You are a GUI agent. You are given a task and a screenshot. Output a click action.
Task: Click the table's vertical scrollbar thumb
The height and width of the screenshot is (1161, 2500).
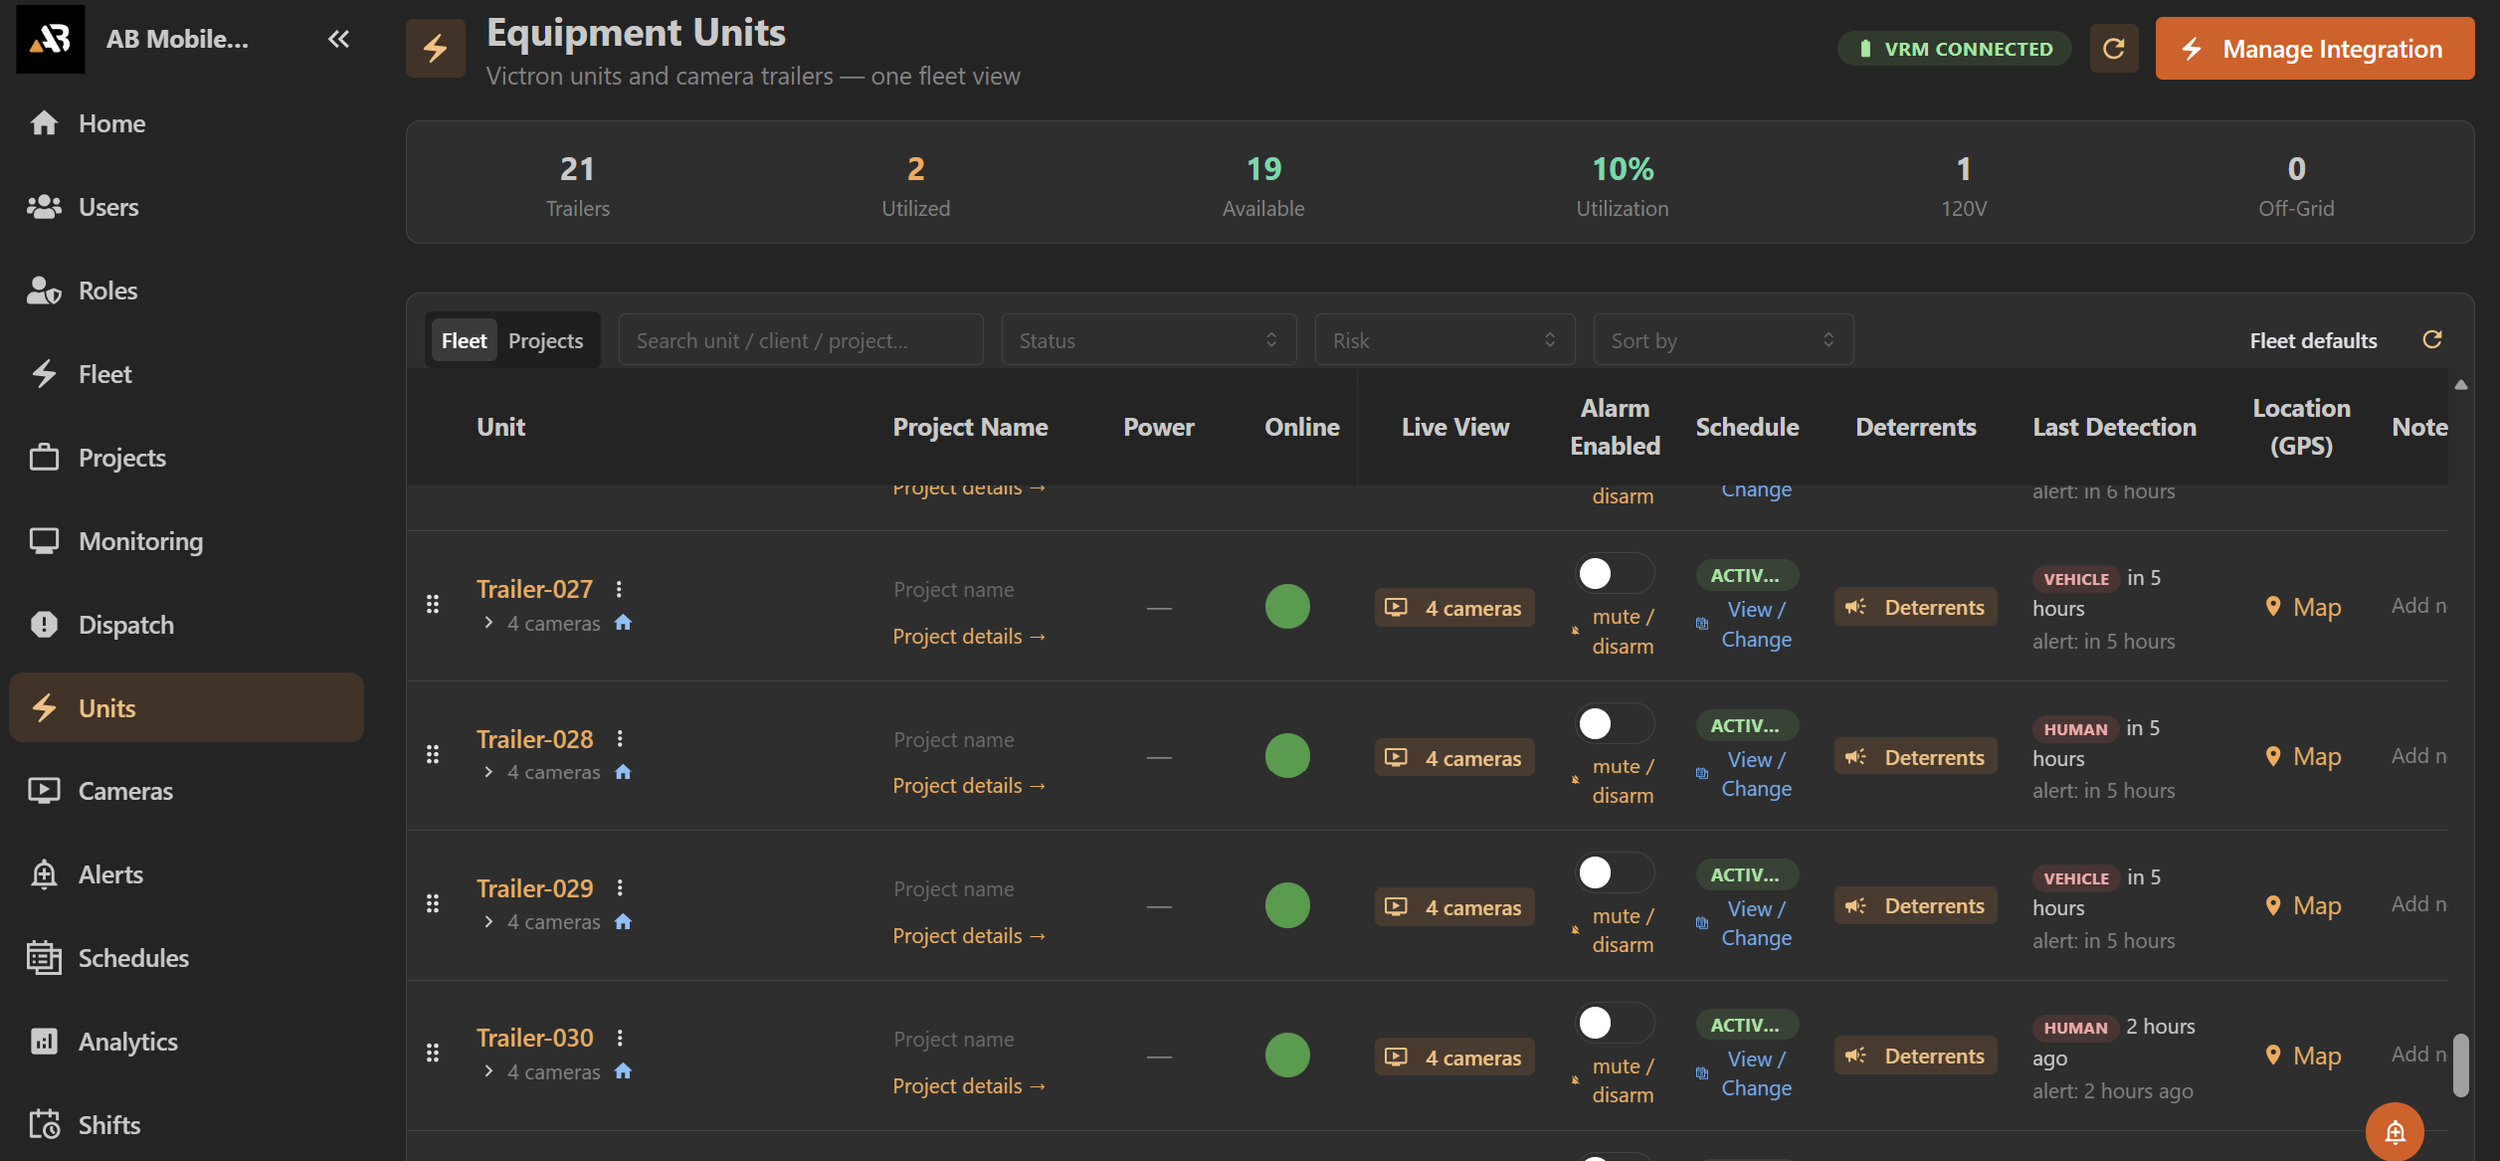(x=2460, y=1064)
